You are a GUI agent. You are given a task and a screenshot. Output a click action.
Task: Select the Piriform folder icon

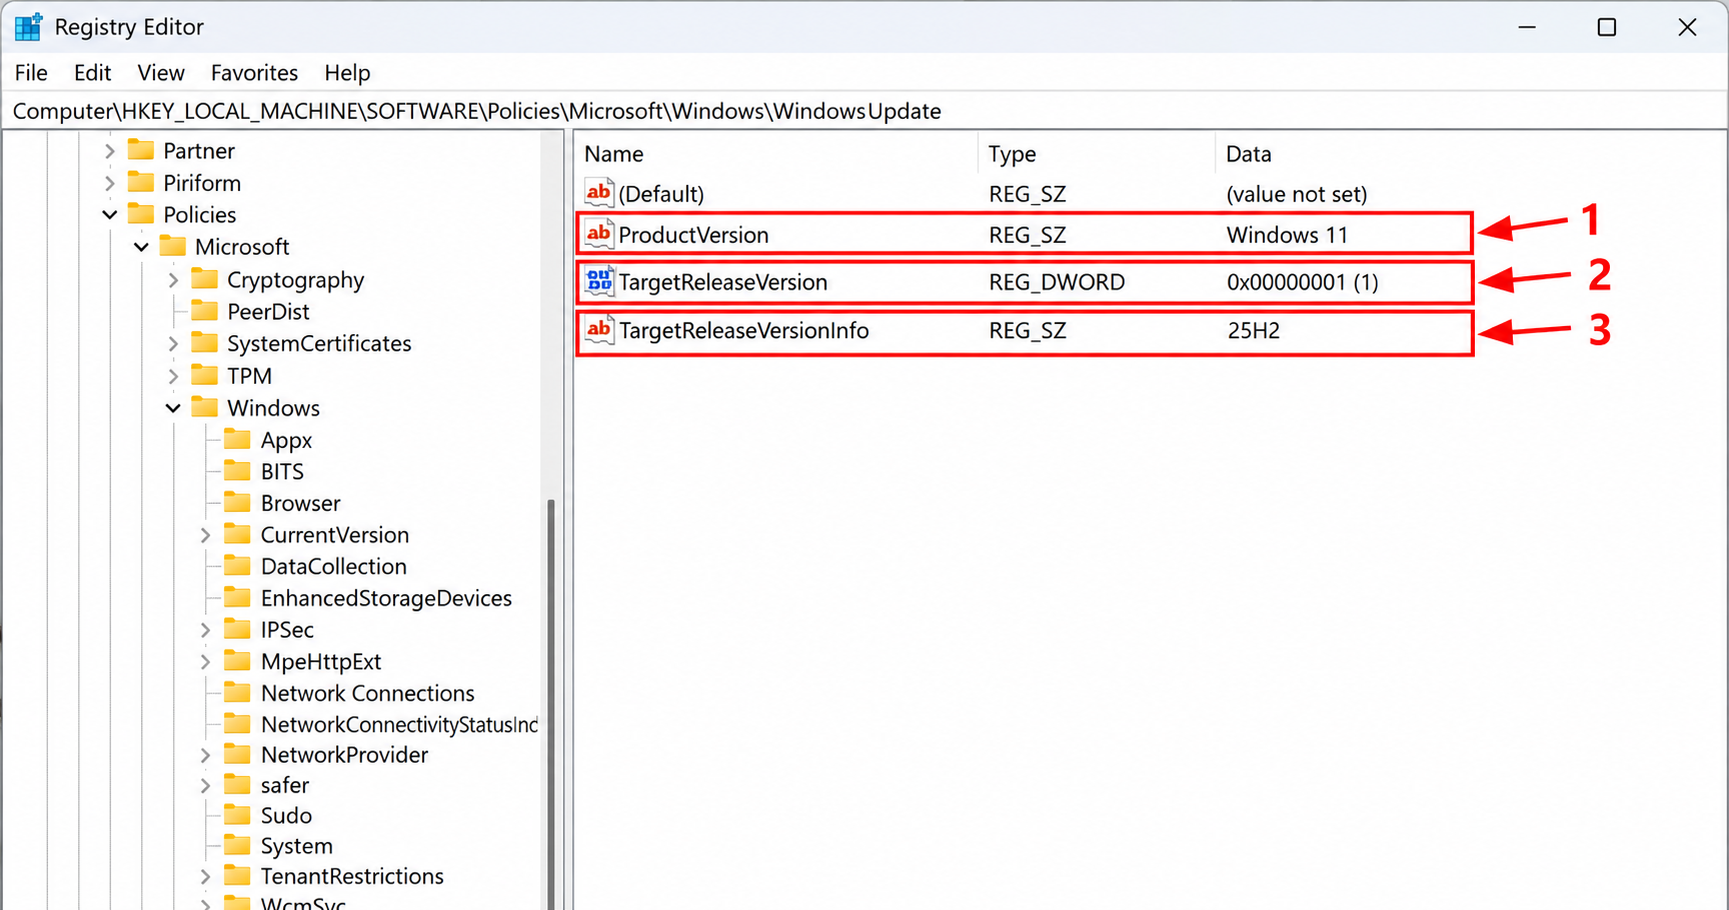pyautogui.click(x=141, y=182)
